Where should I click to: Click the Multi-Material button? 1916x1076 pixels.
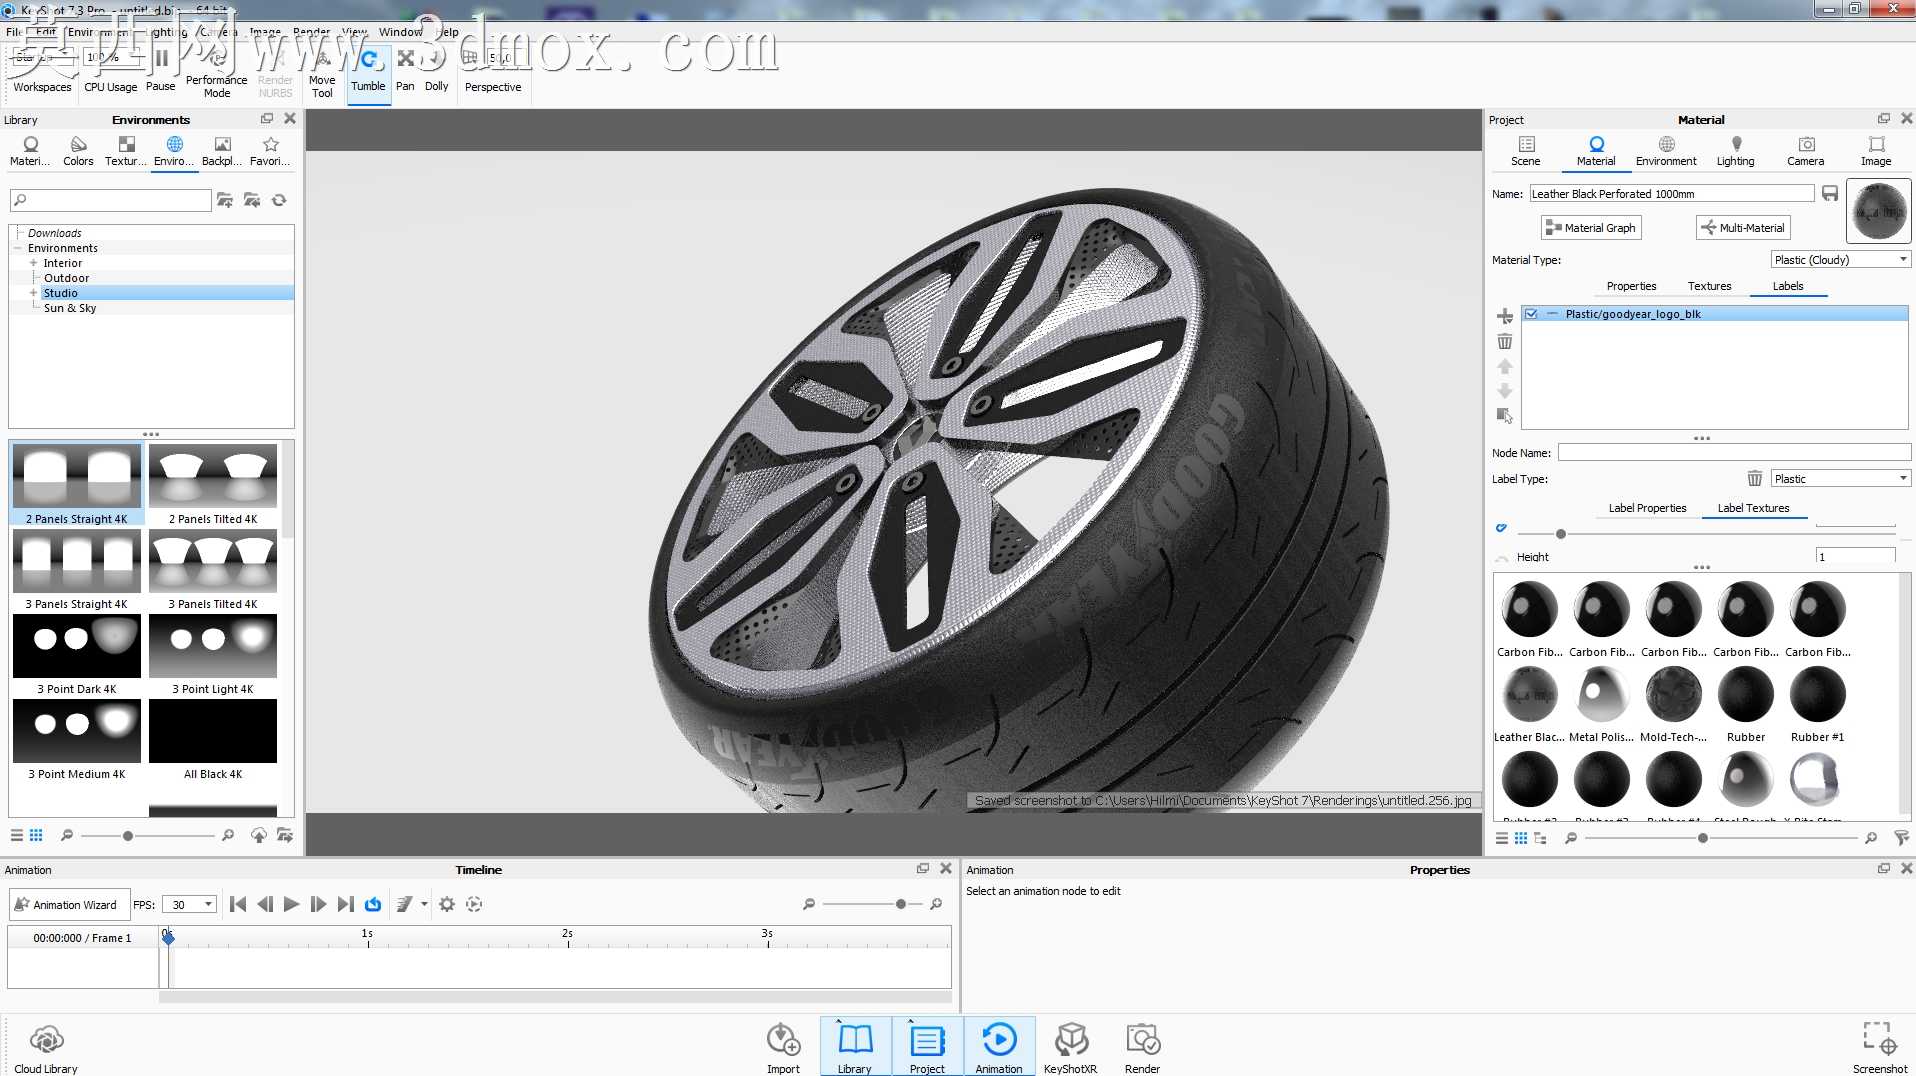tap(1743, 228)
